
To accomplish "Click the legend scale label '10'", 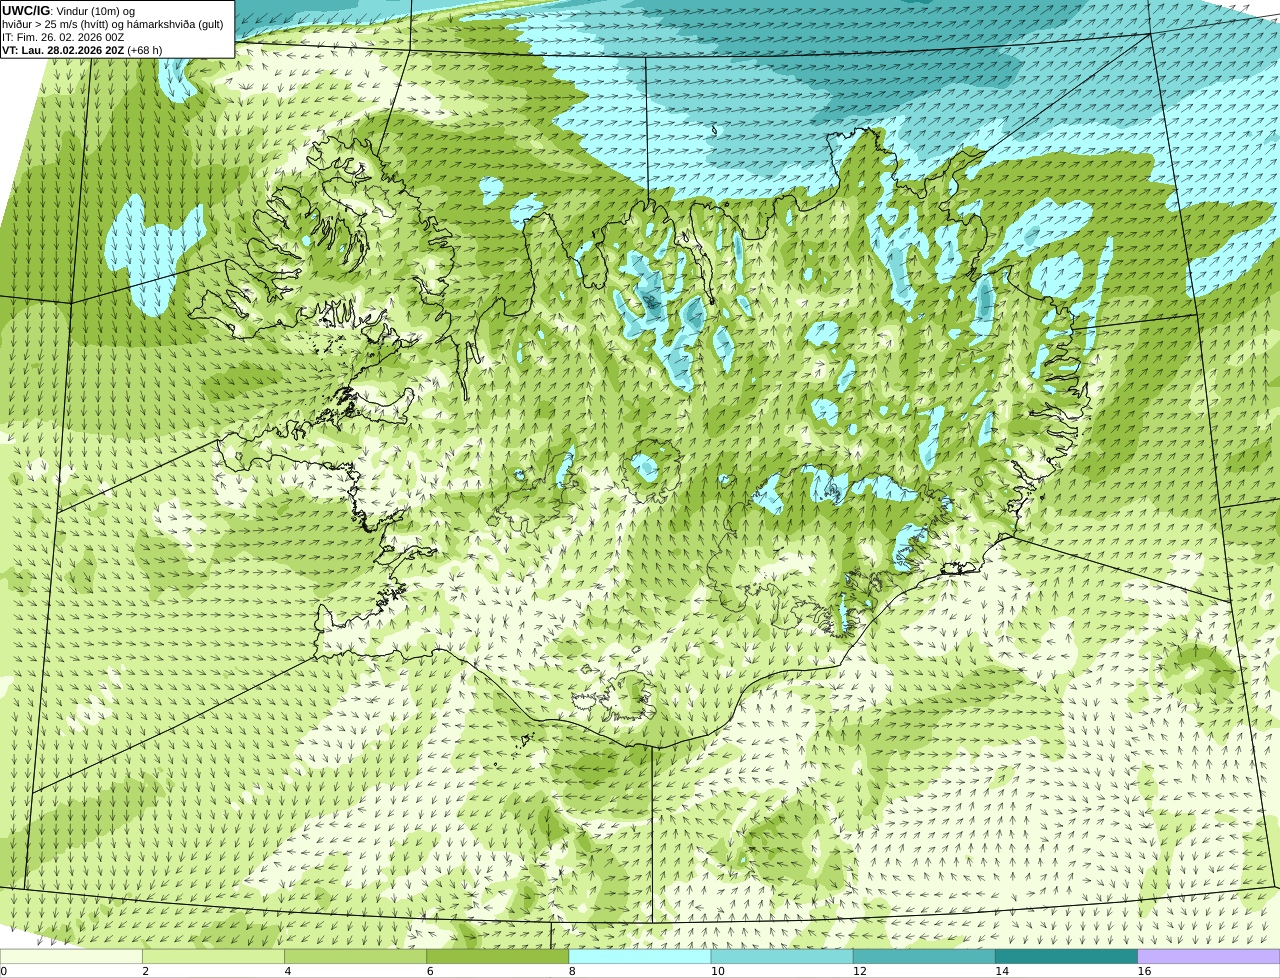I will point(717,971).
